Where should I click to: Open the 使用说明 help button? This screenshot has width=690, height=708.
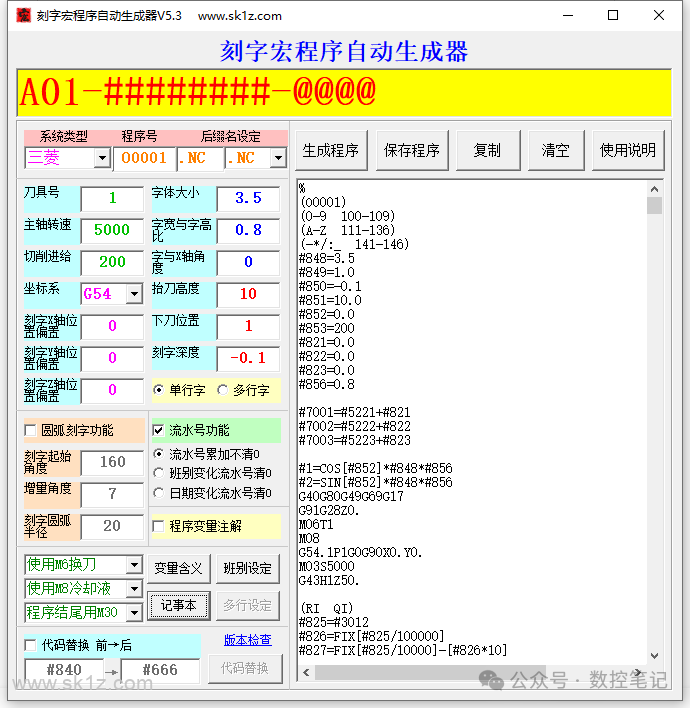pos(628,150)
